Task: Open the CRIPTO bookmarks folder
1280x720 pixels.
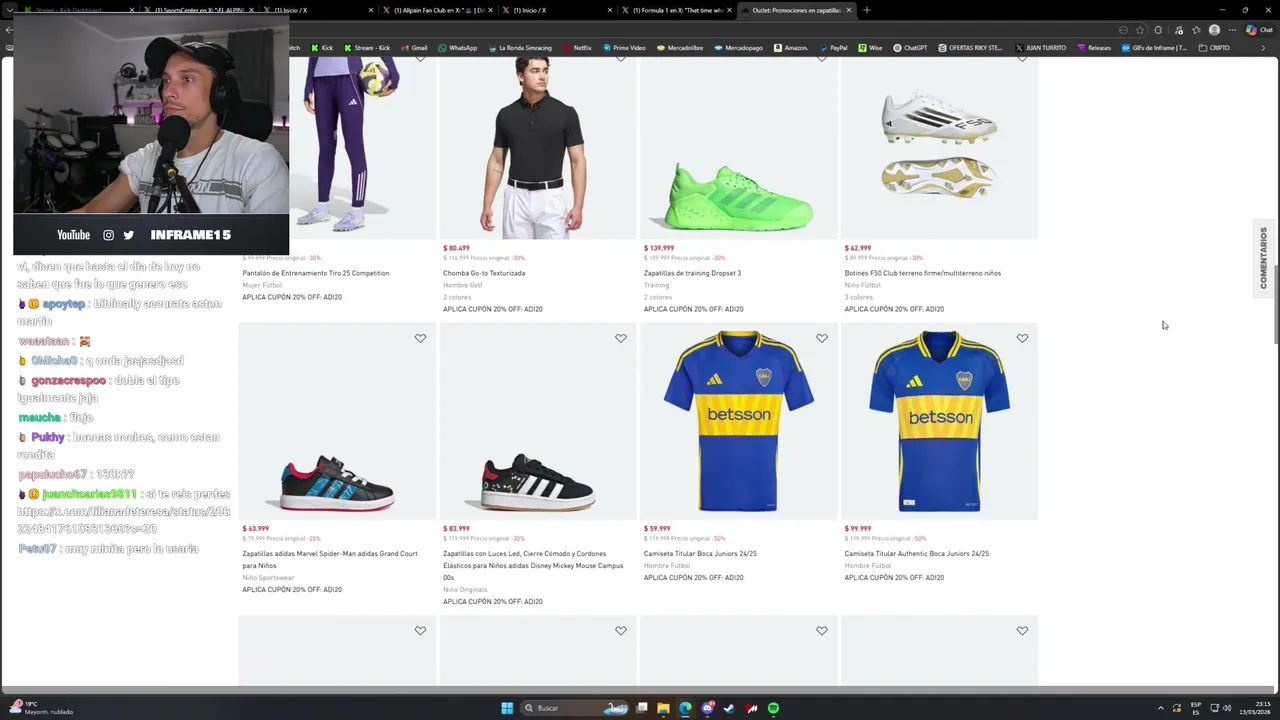Action: (x=1214, y=48)
